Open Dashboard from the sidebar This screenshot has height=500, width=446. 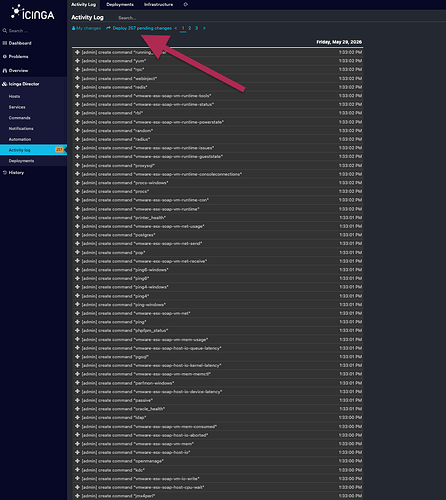[20, 43]
